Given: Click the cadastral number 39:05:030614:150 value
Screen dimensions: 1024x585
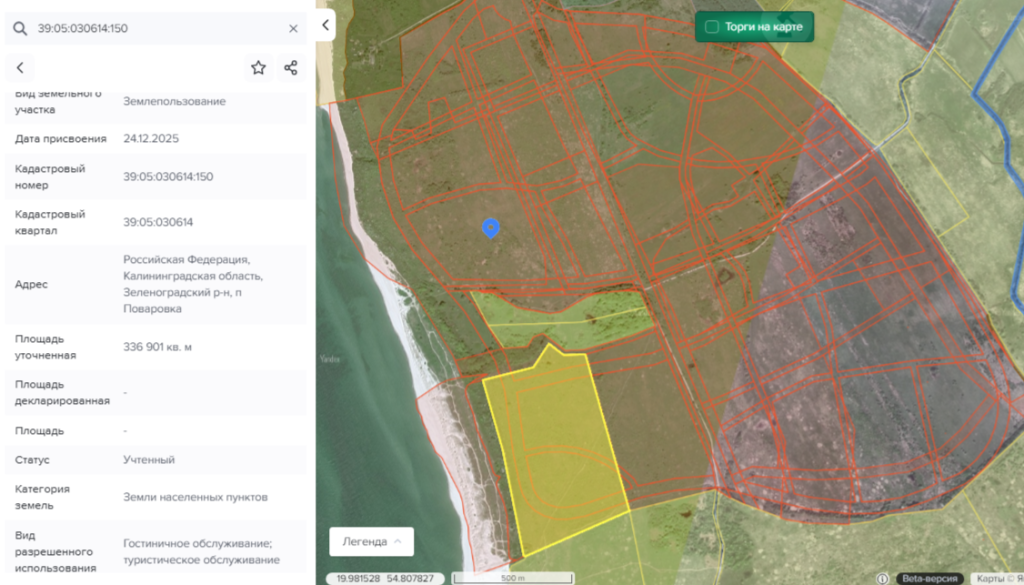Looking at the screenshot, I should pyautogui.click(x=168, y=177).
